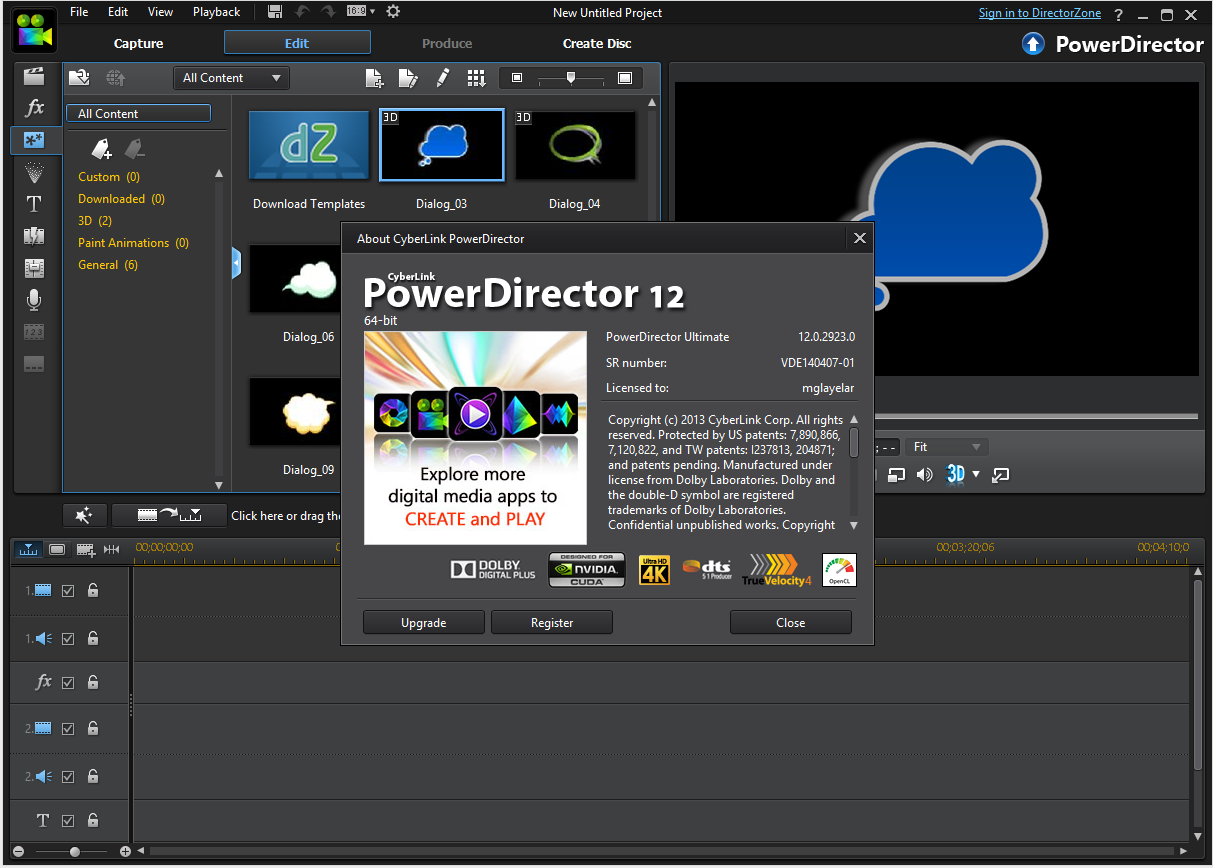This screenshot has width=1213, height=868.
Task: Adjust the timeline zoom slider handle
Action: 74,852
